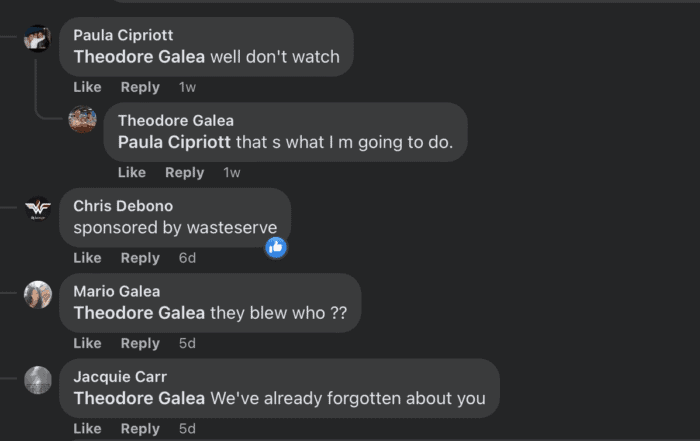Like Paula Cipriott's comment
The image size is (700, 441).
[x=87, y=87]
